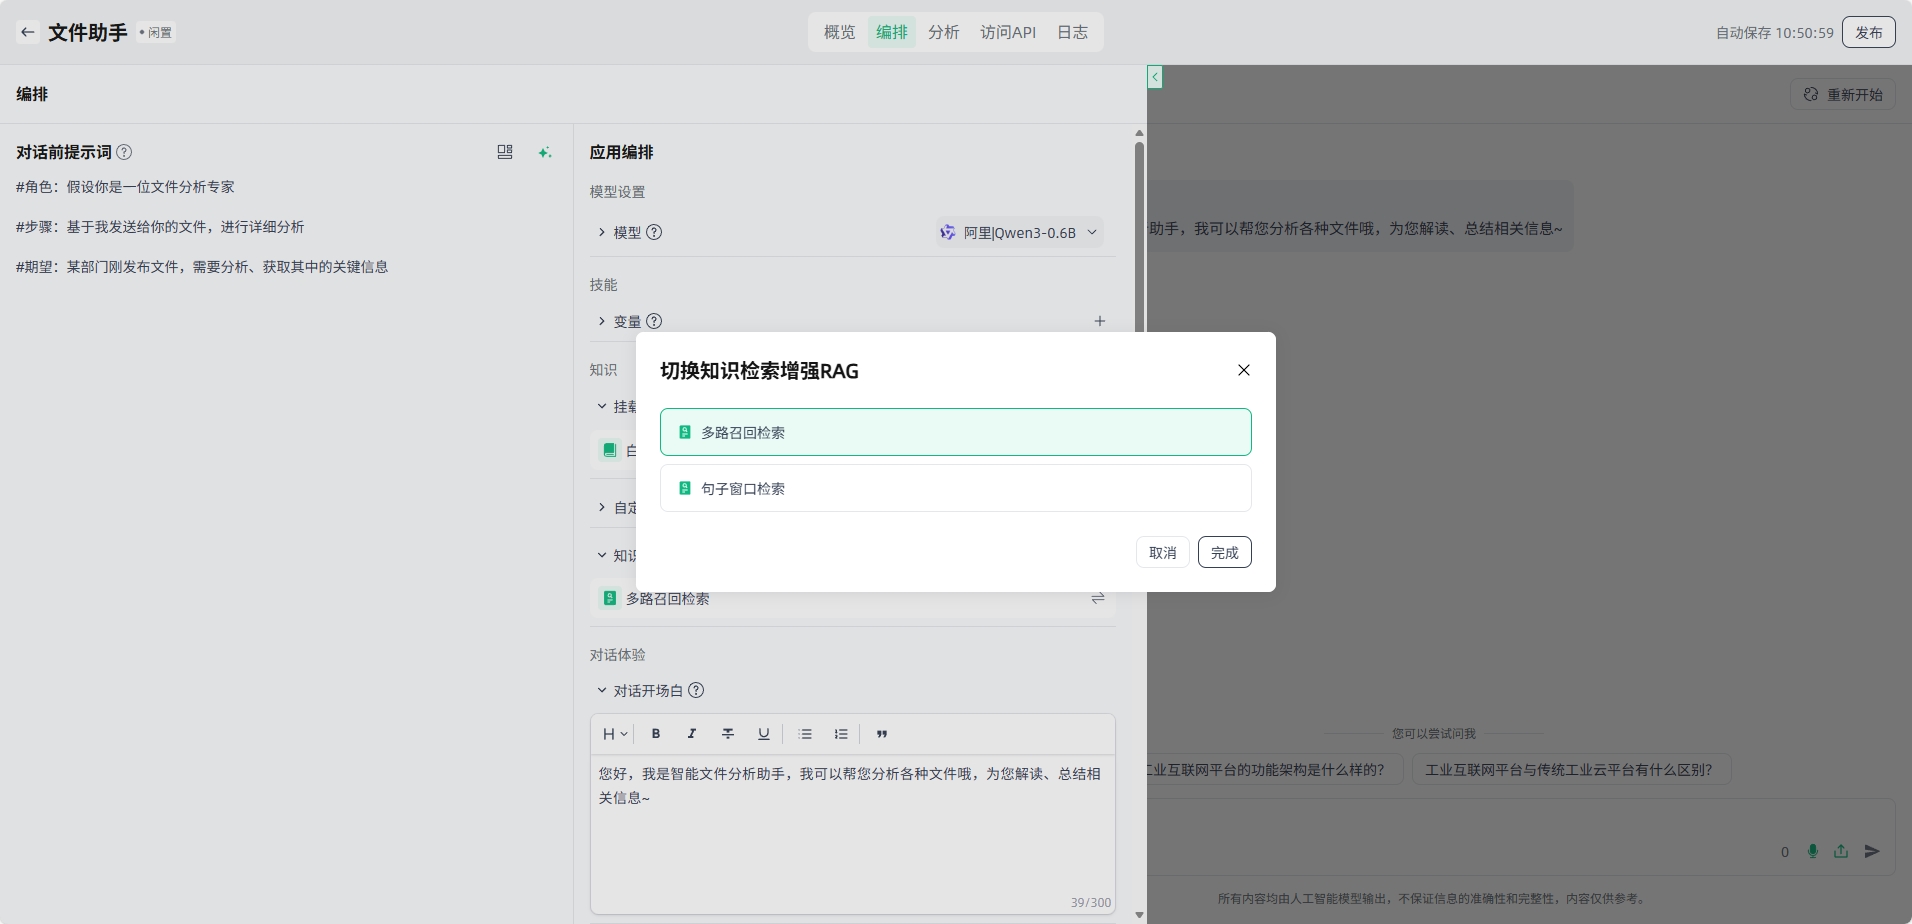Open the prompt template icon
This screenshot has width=1912, height=924.
click(x=505, y=152)
